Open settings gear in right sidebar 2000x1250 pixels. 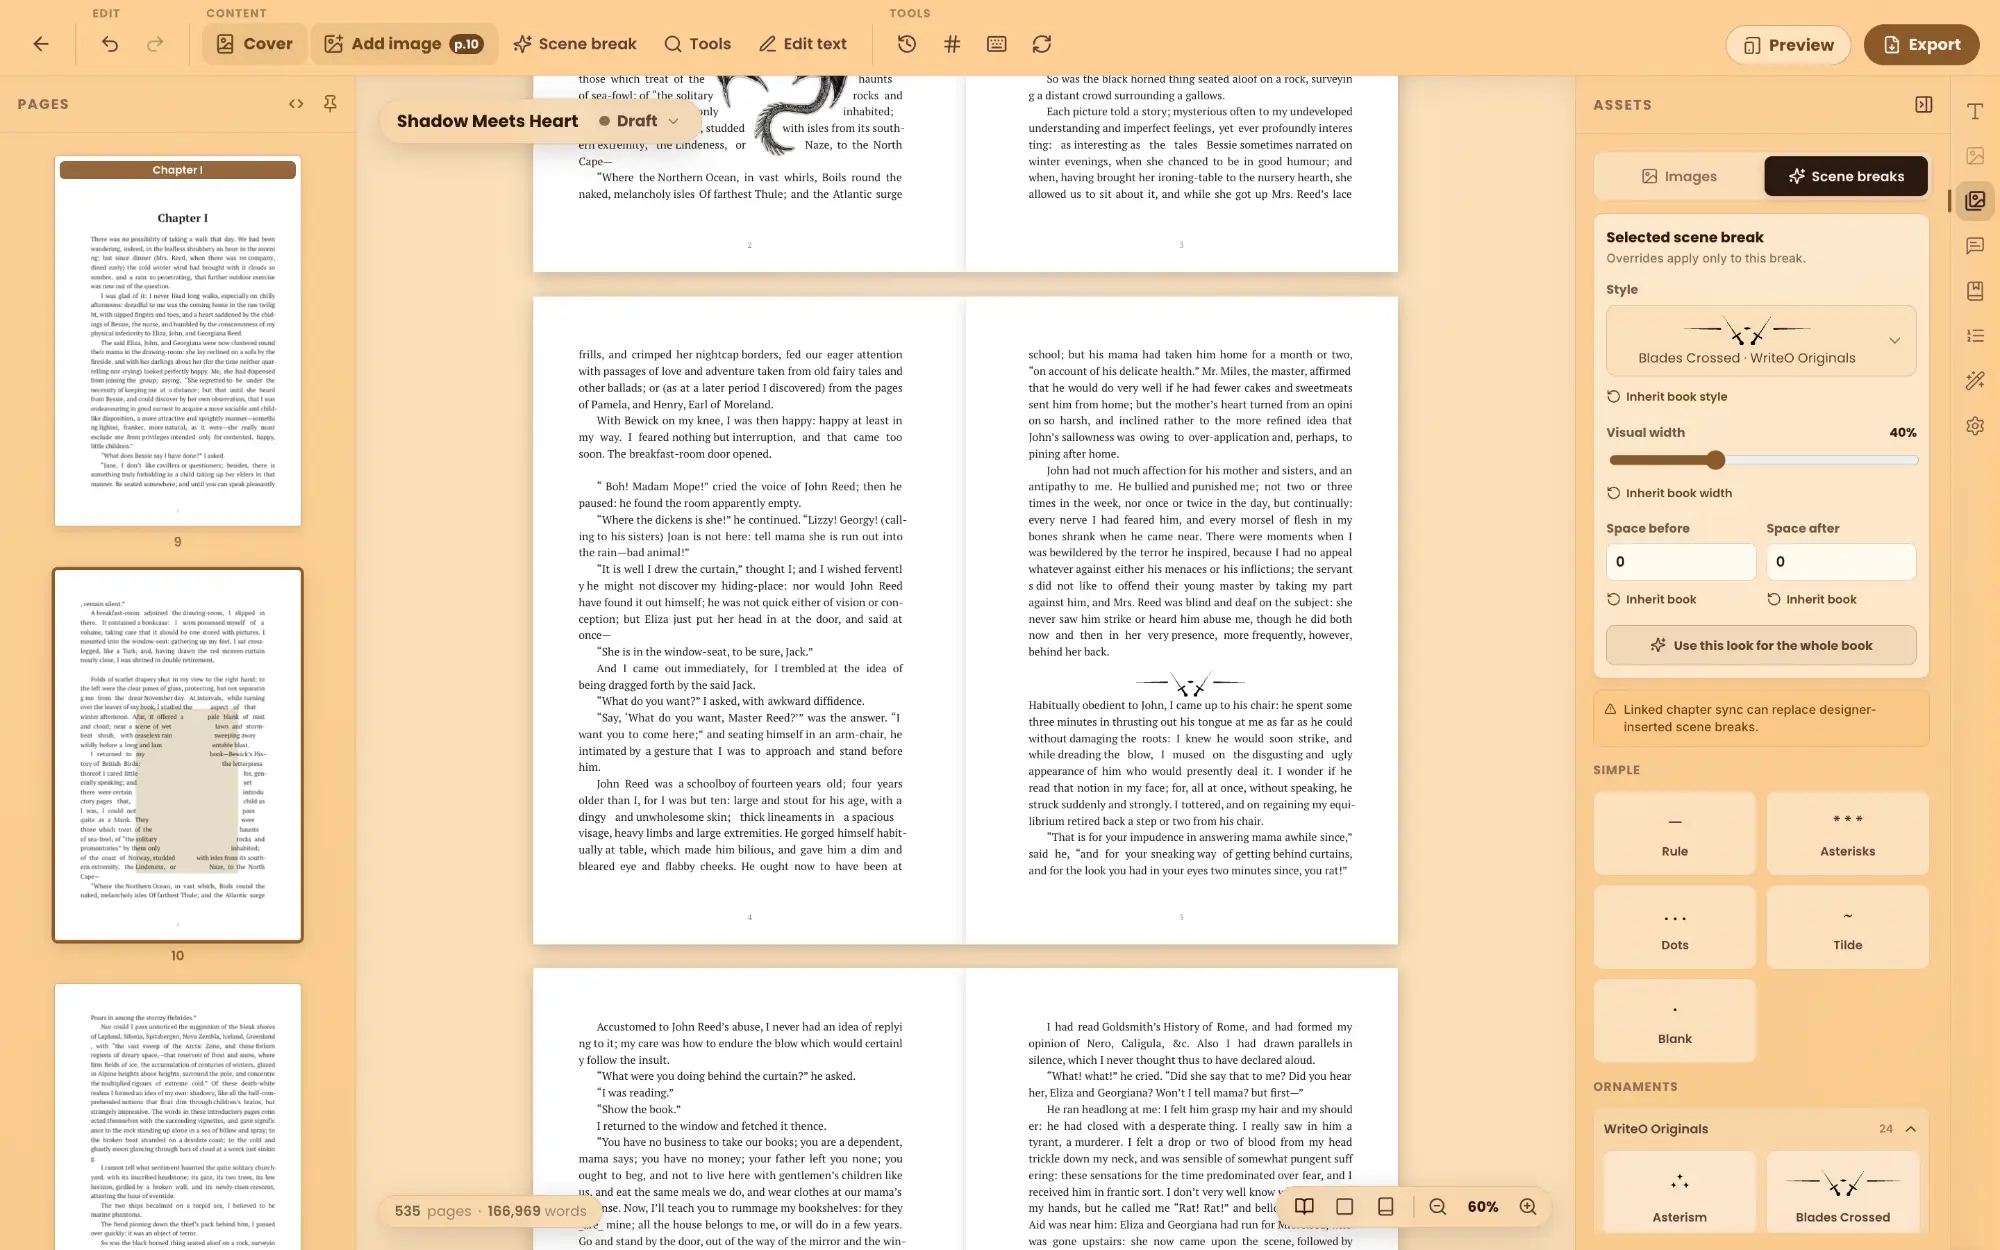[x=1975, y=426]
